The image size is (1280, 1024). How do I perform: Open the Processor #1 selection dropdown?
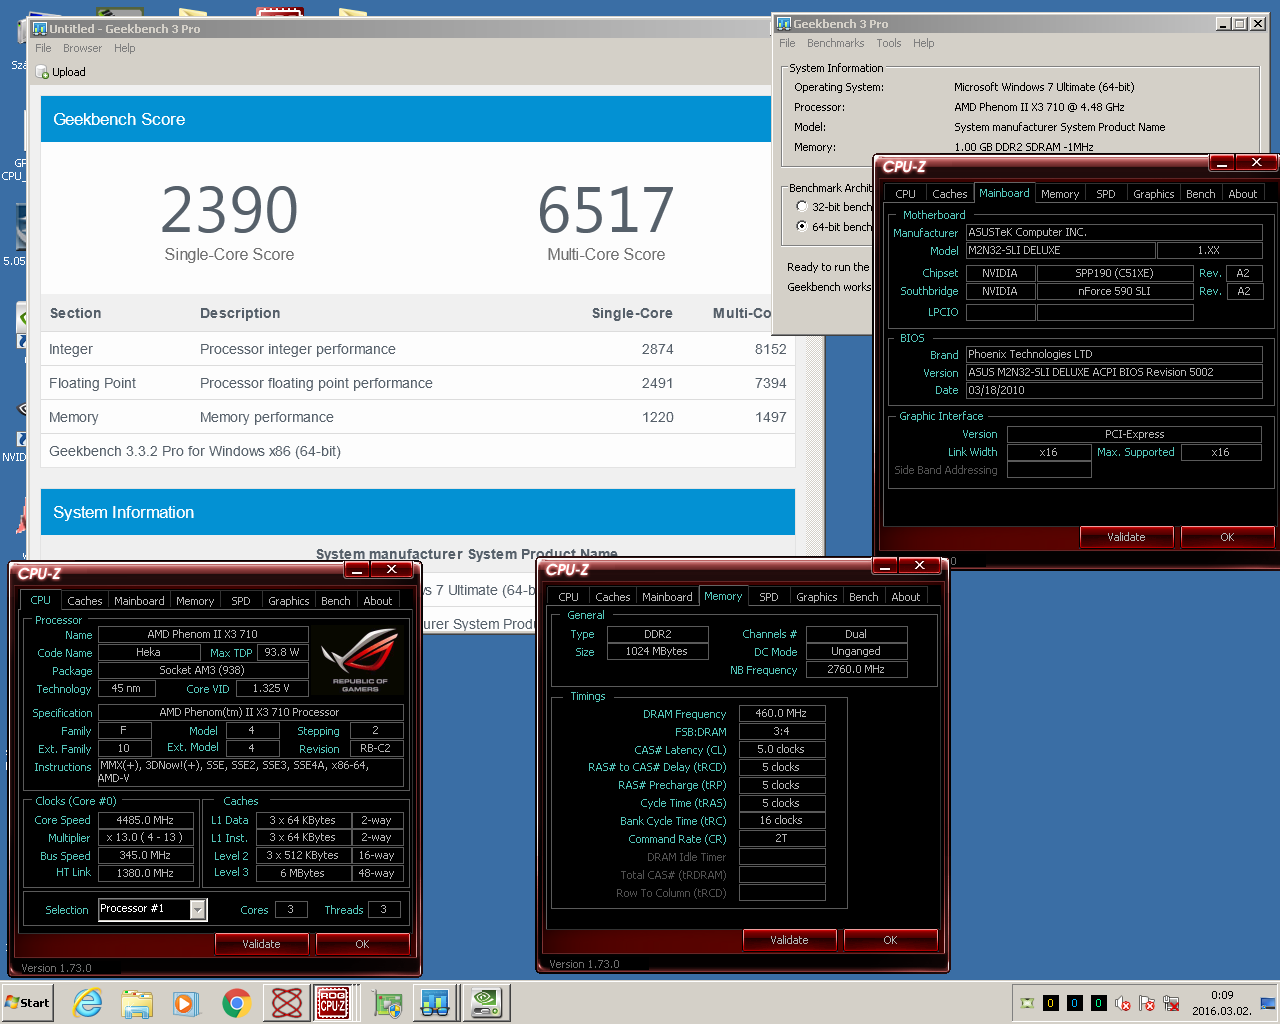[198, 909]
